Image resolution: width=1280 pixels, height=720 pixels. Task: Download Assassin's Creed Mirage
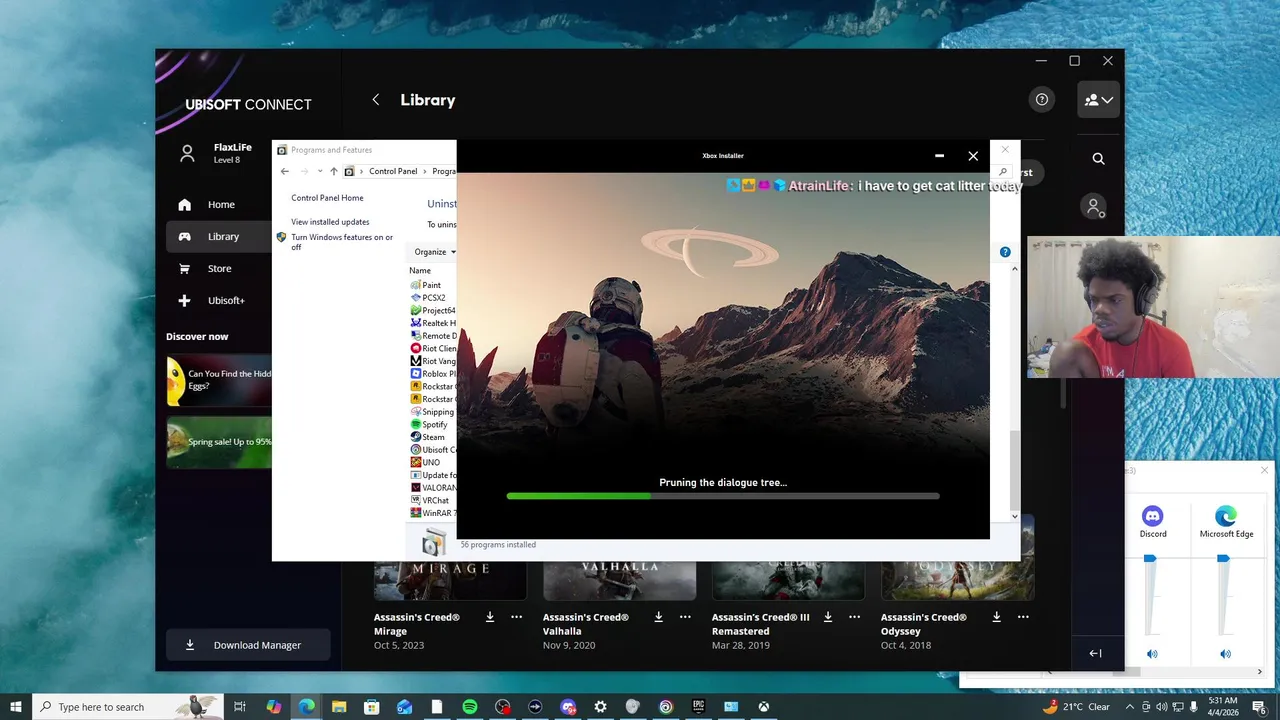tap(490, 617)
